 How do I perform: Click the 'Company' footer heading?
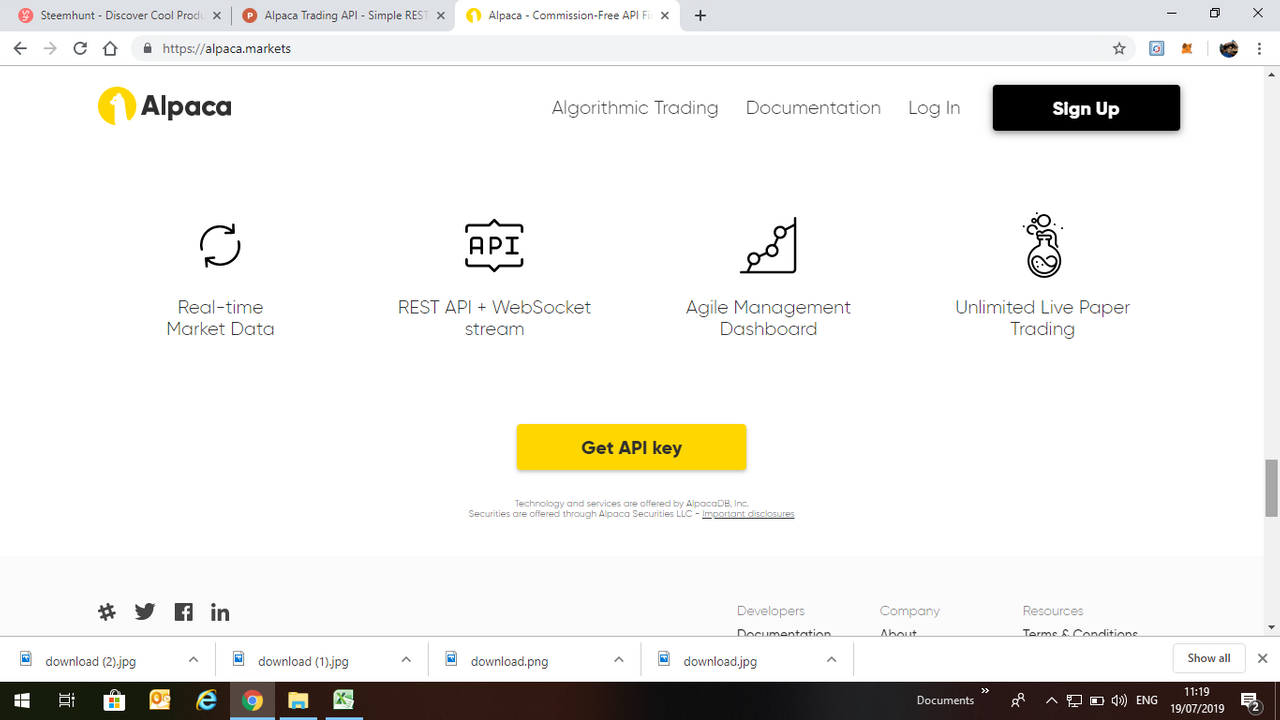[910, 611]
